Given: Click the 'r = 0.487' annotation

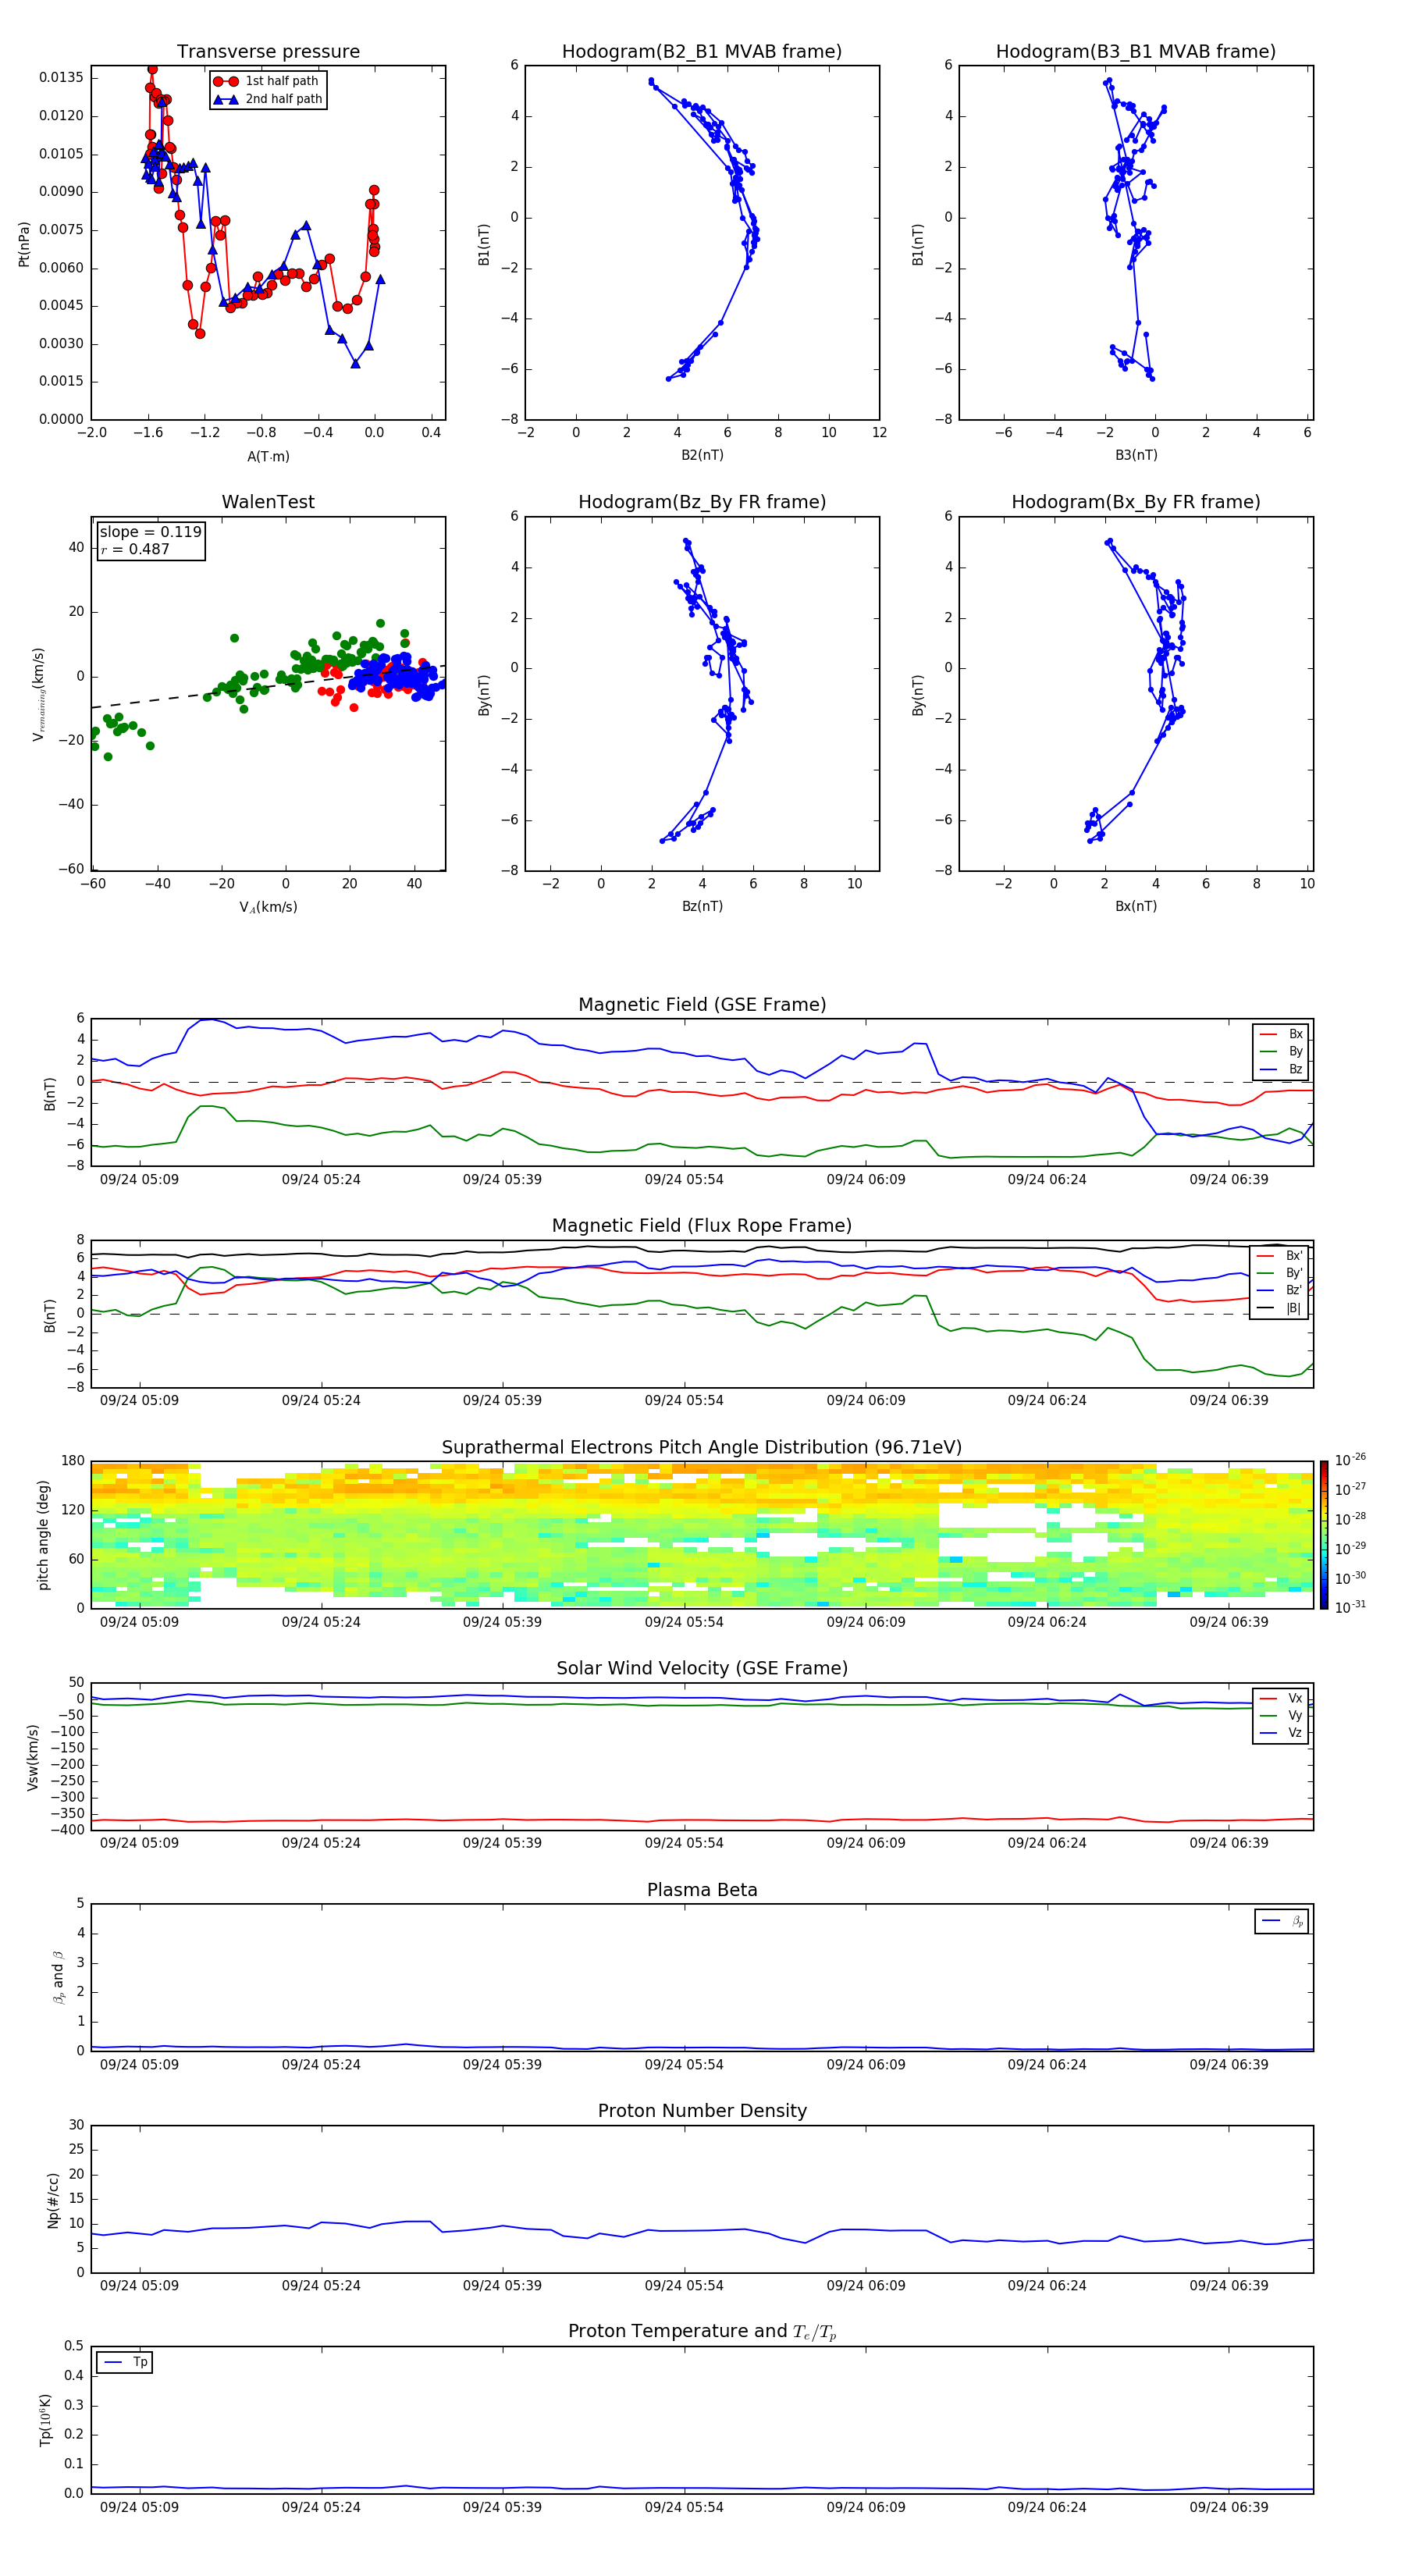Looking at the screenshot, I should (x=135, y=549).
